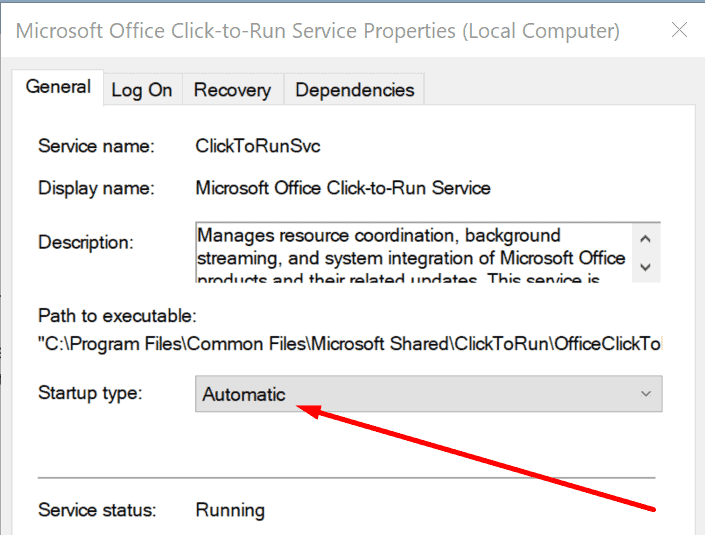Open the Dependencies tab
Screen dimensions: 705x535
tap(355, 90)
